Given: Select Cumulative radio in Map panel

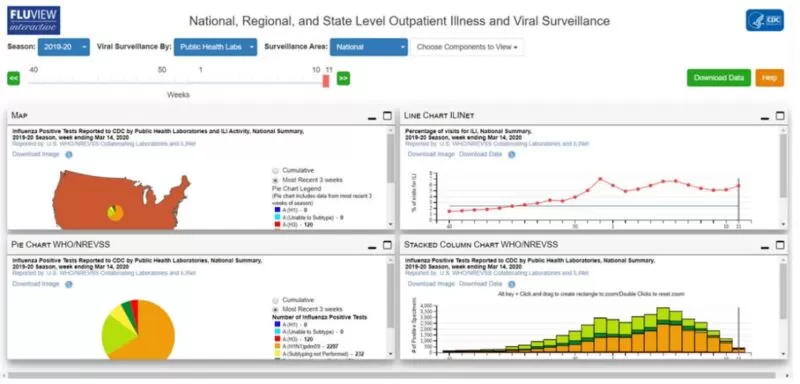Looking at the screenshot, I should [276, 170].
